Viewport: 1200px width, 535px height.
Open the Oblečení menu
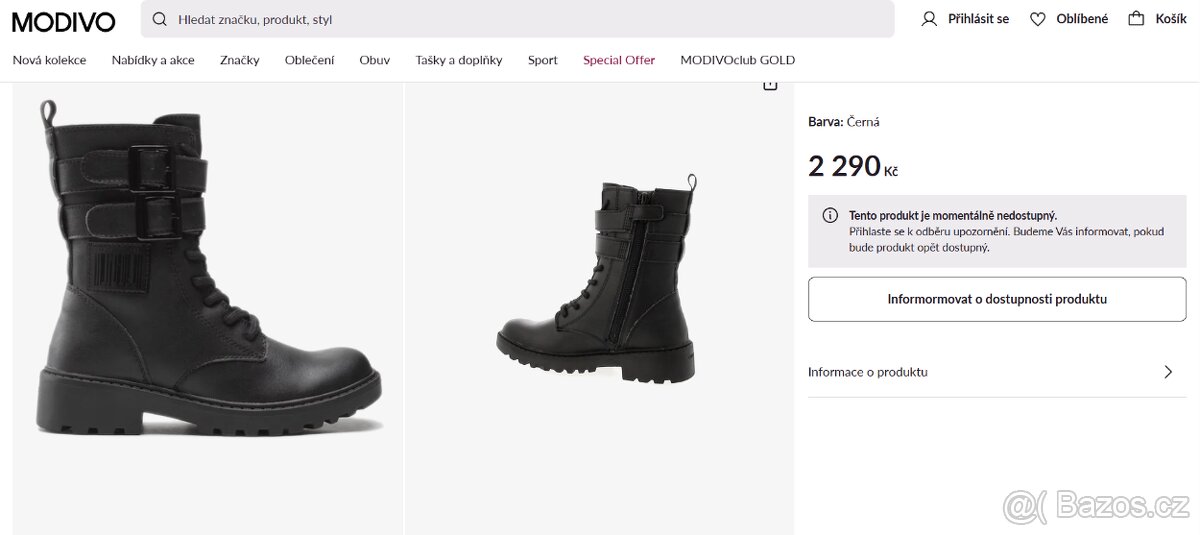(310, 60)
